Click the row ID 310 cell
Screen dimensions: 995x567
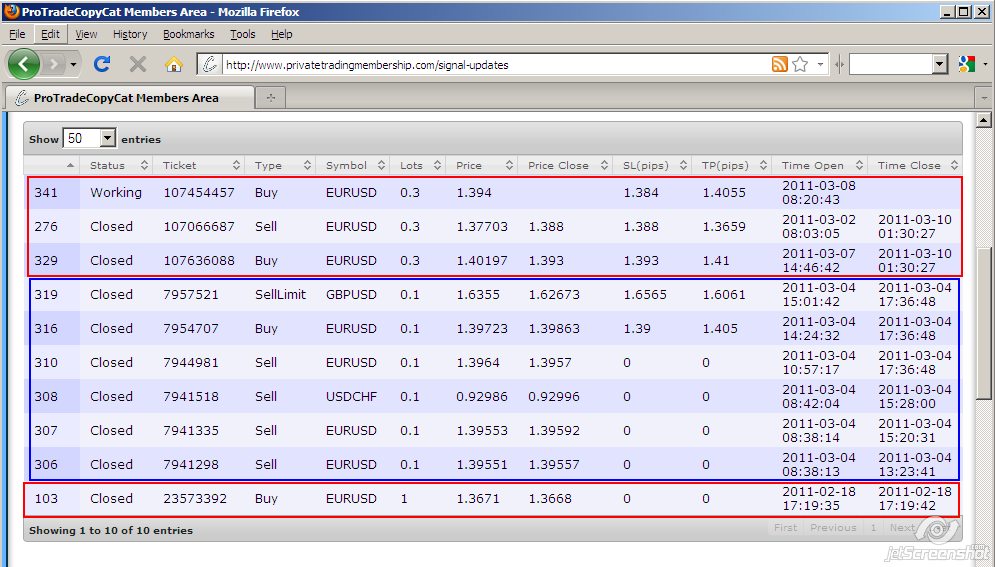46,363
